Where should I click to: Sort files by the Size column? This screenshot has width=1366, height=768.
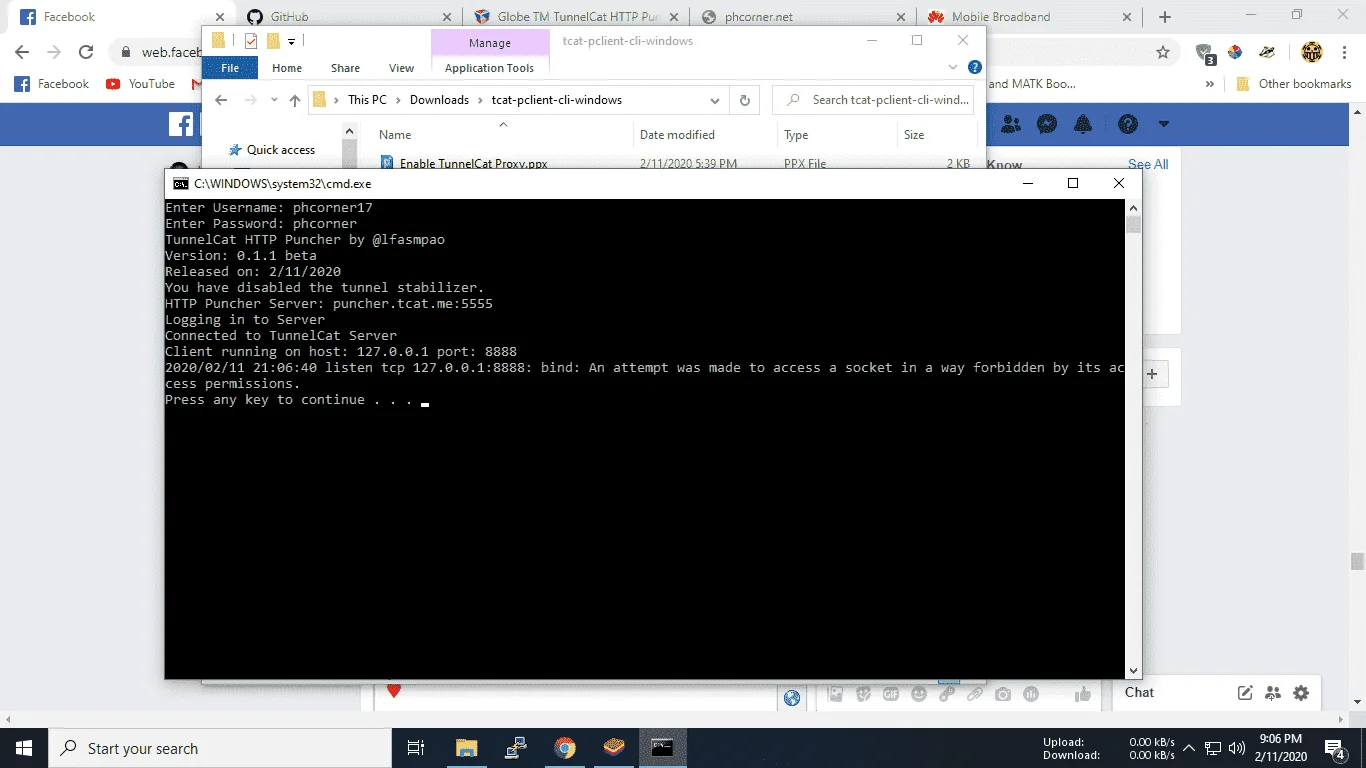914,135
